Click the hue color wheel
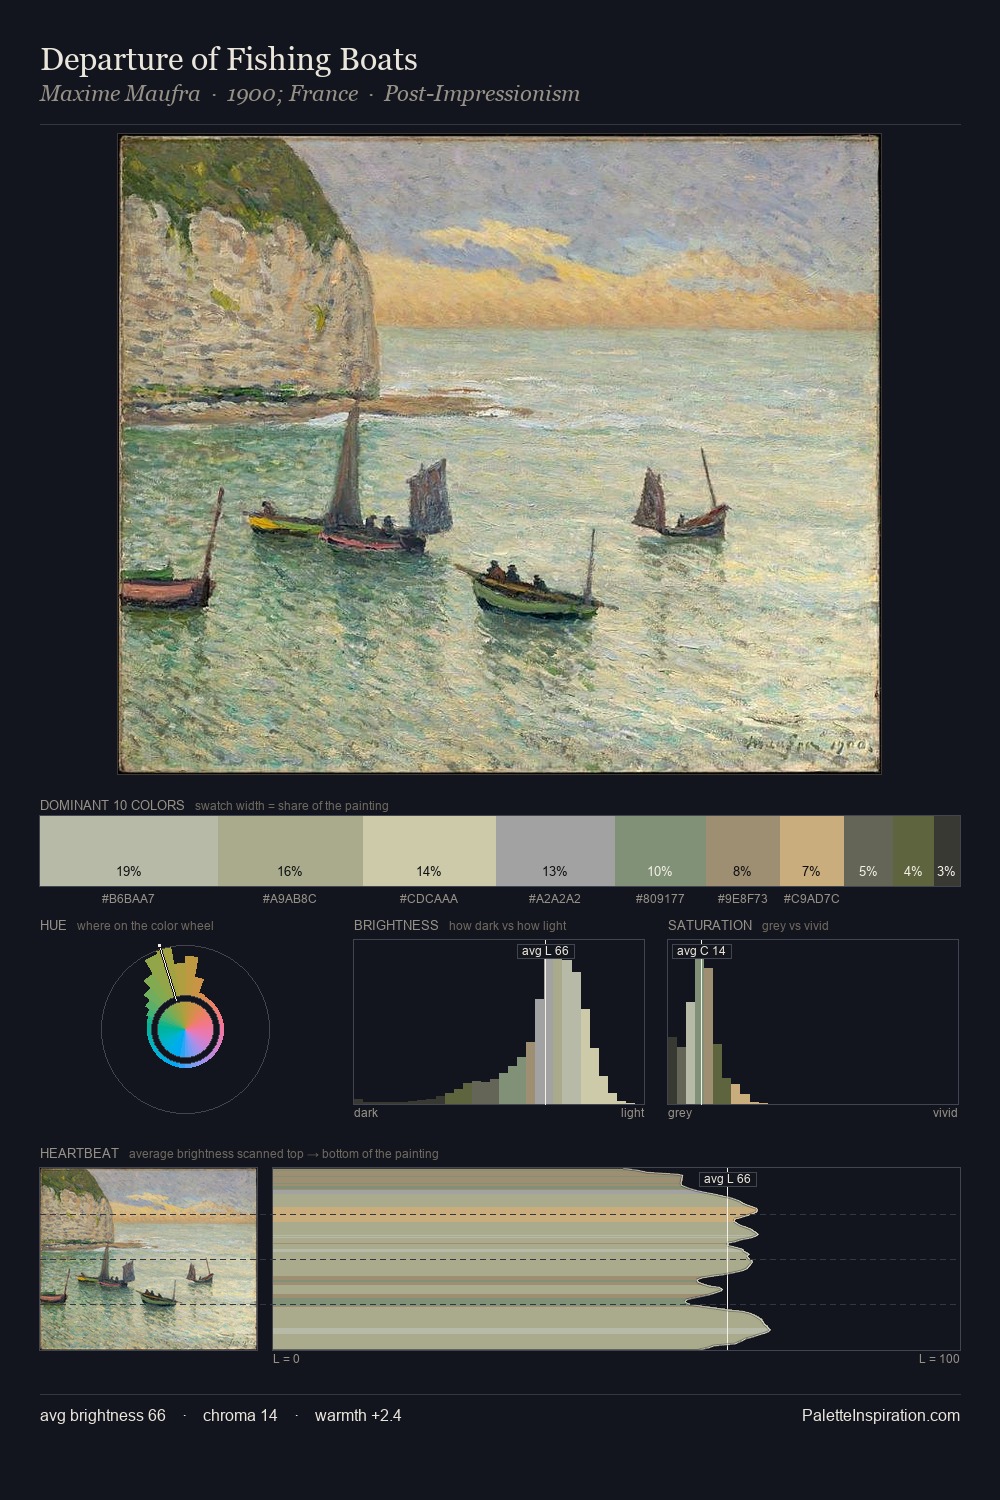This screenshot has width=1000, height=1500. pyautogui.click(x=185, y=1029)
